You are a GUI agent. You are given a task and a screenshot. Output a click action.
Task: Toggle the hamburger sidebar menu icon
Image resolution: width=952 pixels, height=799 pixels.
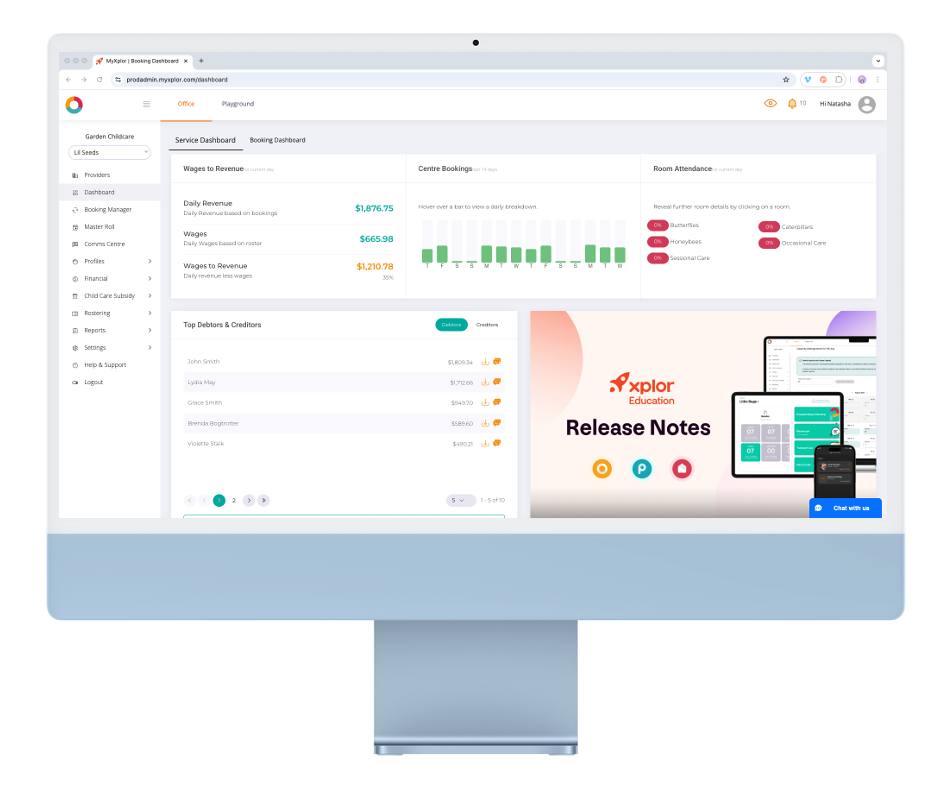point(146,104)
